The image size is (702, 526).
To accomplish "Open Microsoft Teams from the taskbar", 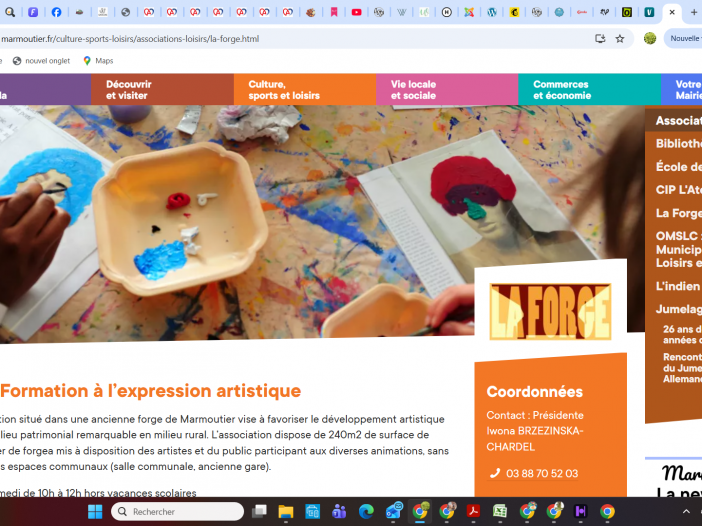I will click(339, 511).
